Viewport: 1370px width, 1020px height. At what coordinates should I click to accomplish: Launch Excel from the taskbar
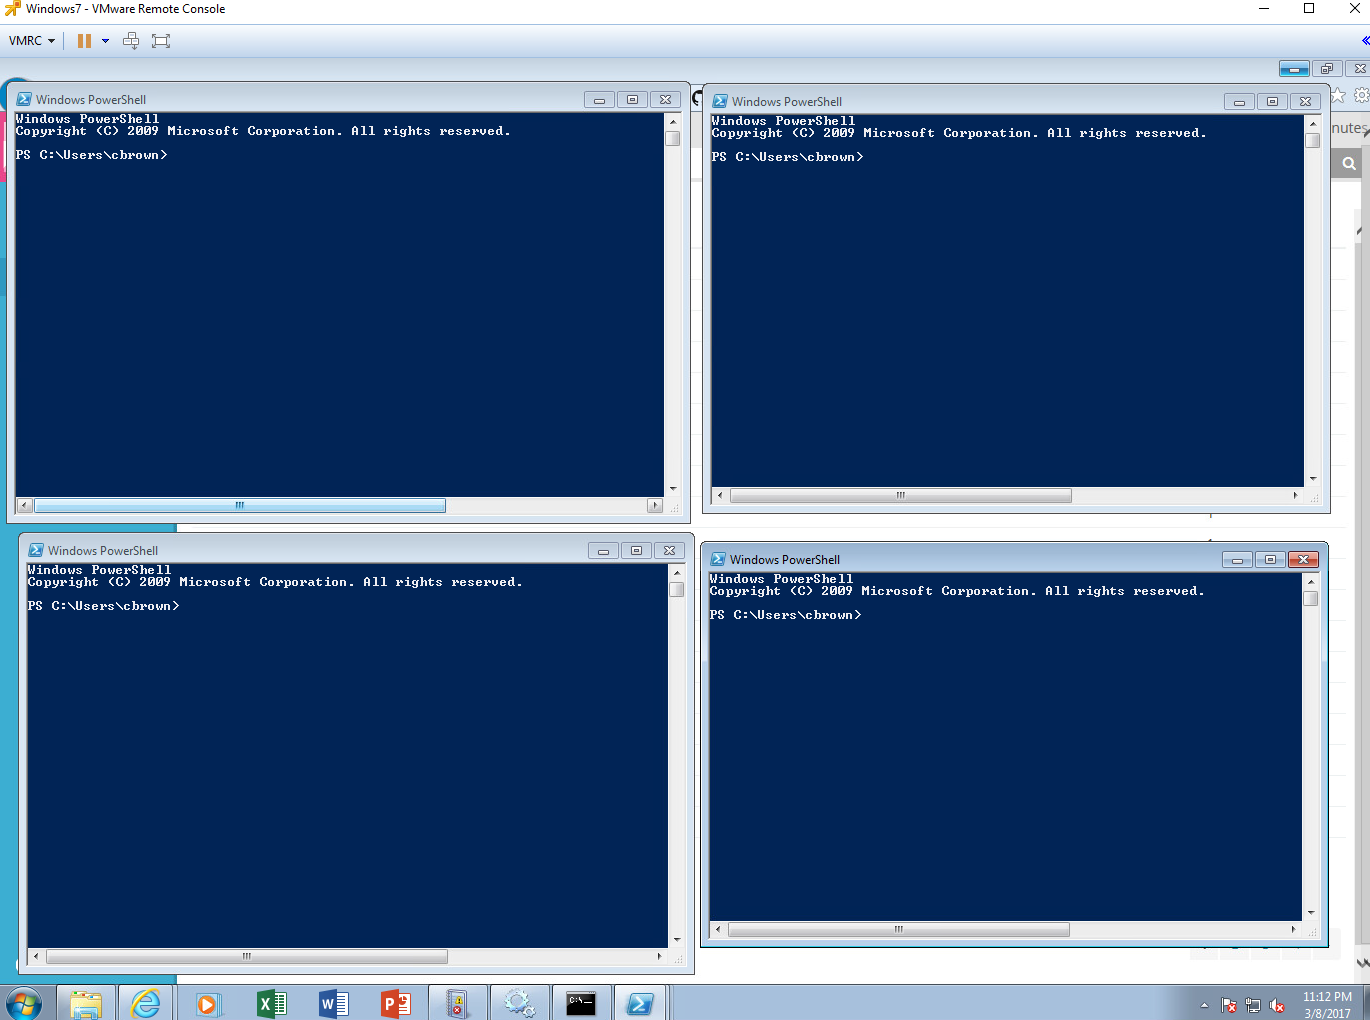(271, 1003)
